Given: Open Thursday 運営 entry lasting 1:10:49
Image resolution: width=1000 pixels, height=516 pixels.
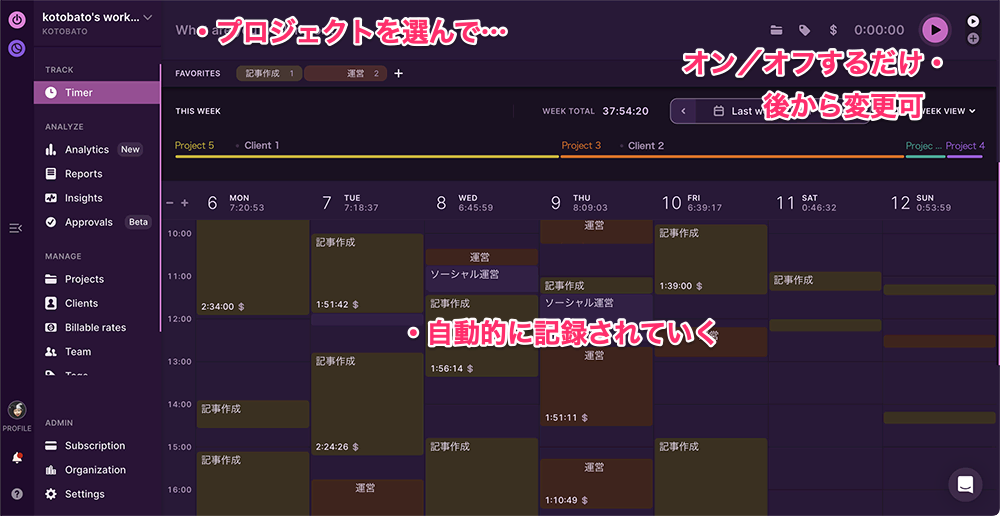Looking at the screenshot, I should pos(596,483).
